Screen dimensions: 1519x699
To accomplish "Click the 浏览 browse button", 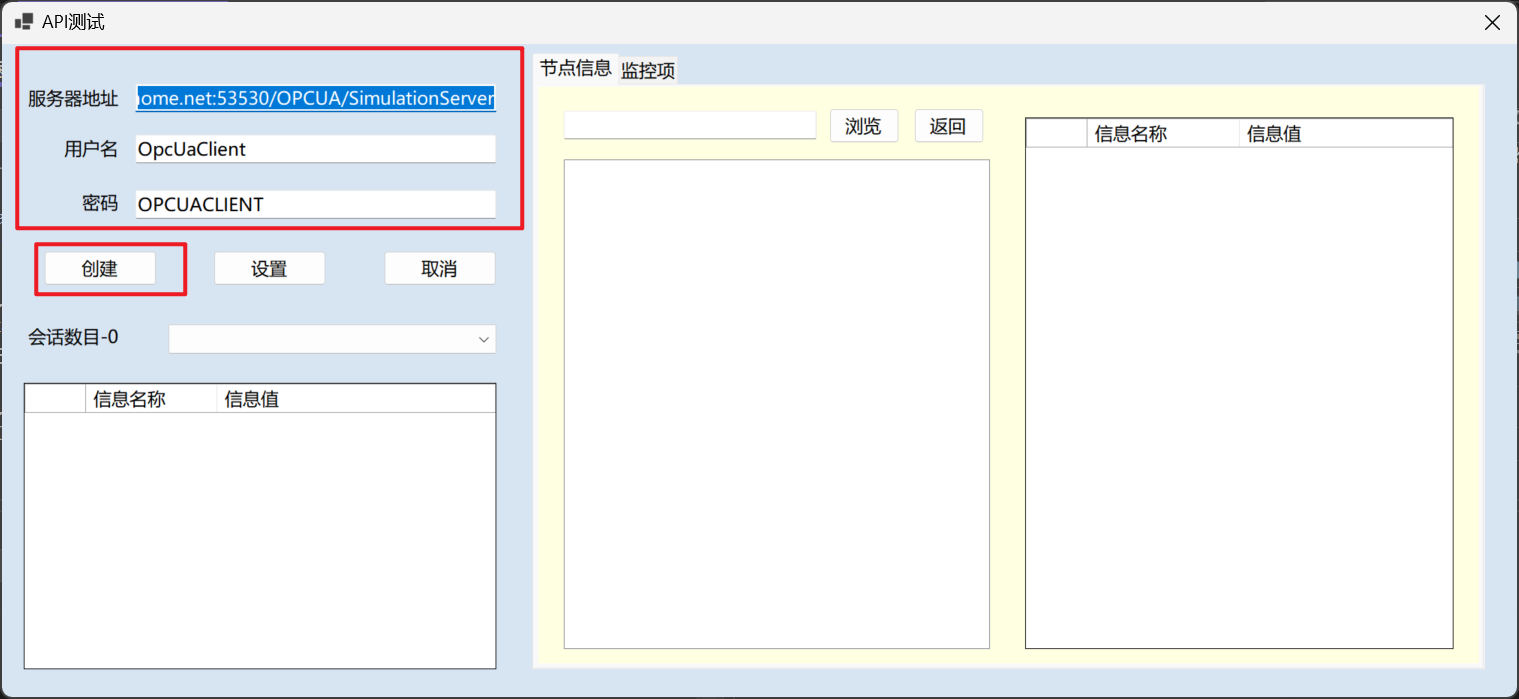I will tap(864, 126).
